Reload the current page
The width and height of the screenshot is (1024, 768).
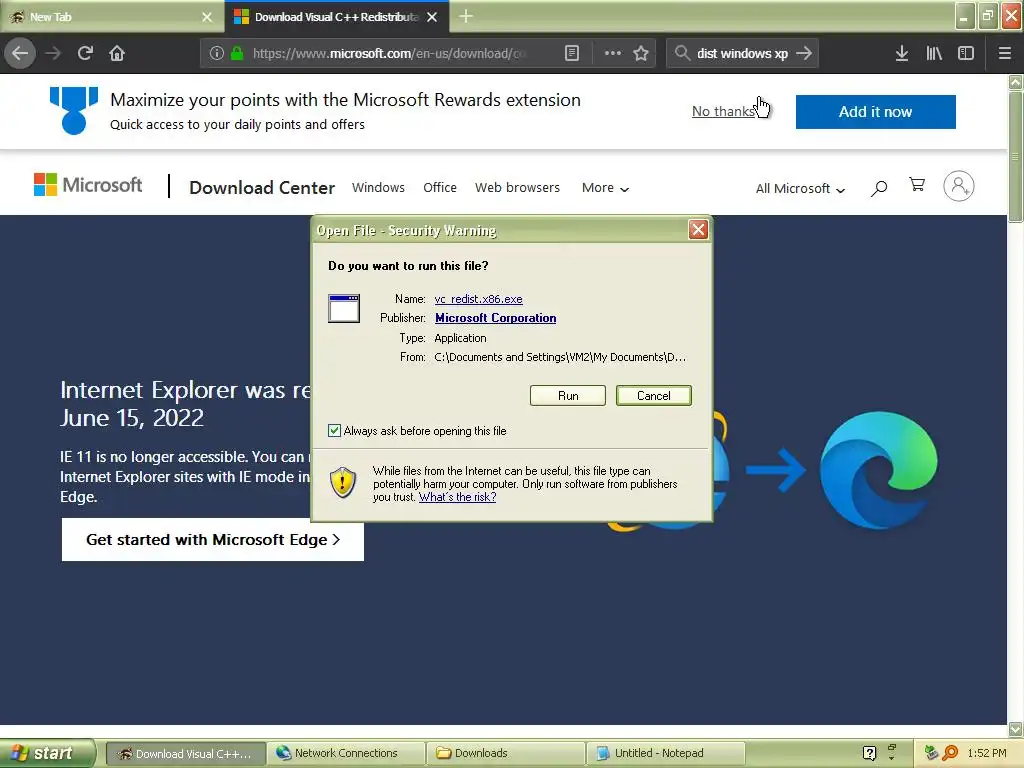click(x=85, y=53)
